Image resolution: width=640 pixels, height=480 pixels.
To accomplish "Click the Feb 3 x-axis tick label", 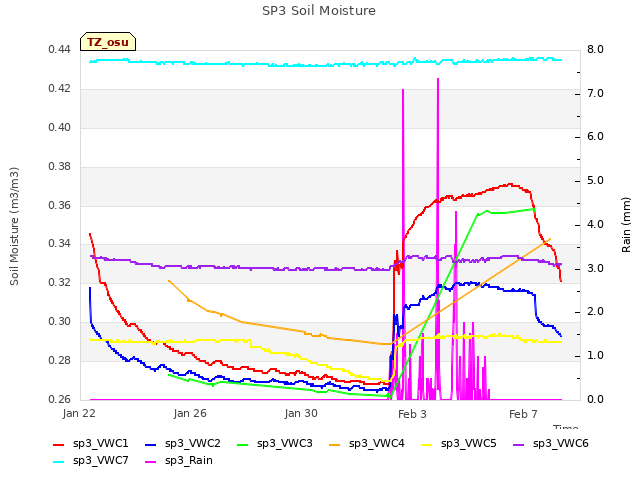I will tap(412, 414).
